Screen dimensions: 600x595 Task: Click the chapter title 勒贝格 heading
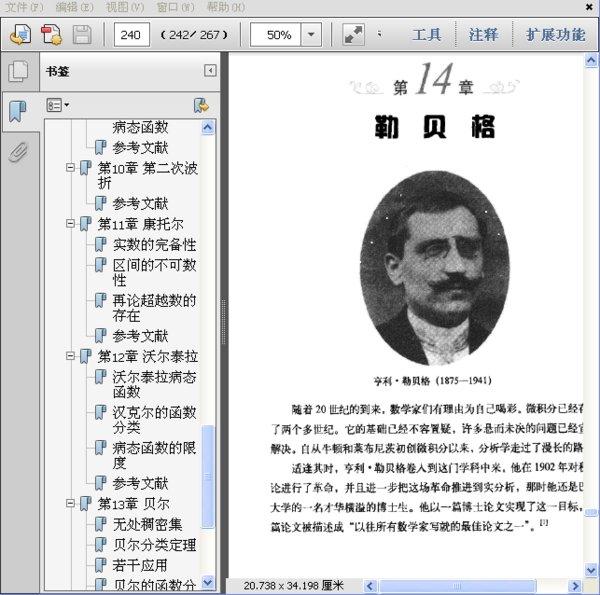point(434,127)
